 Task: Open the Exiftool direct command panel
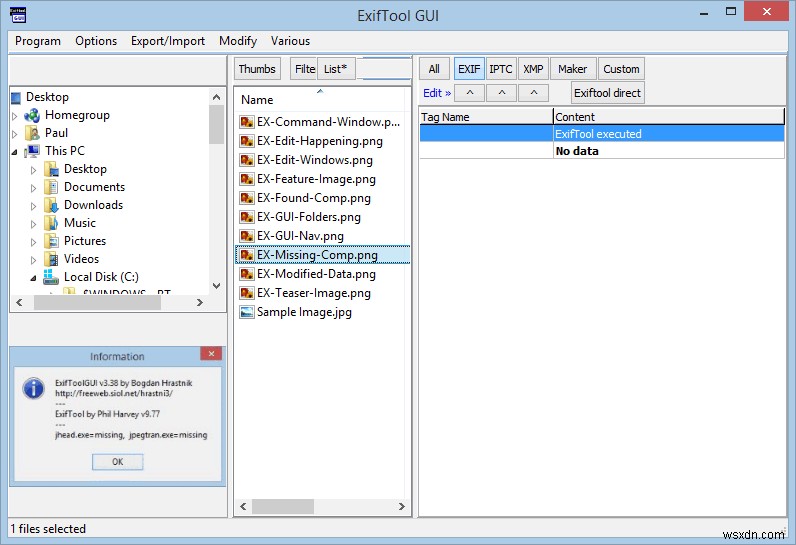[607, 93]
